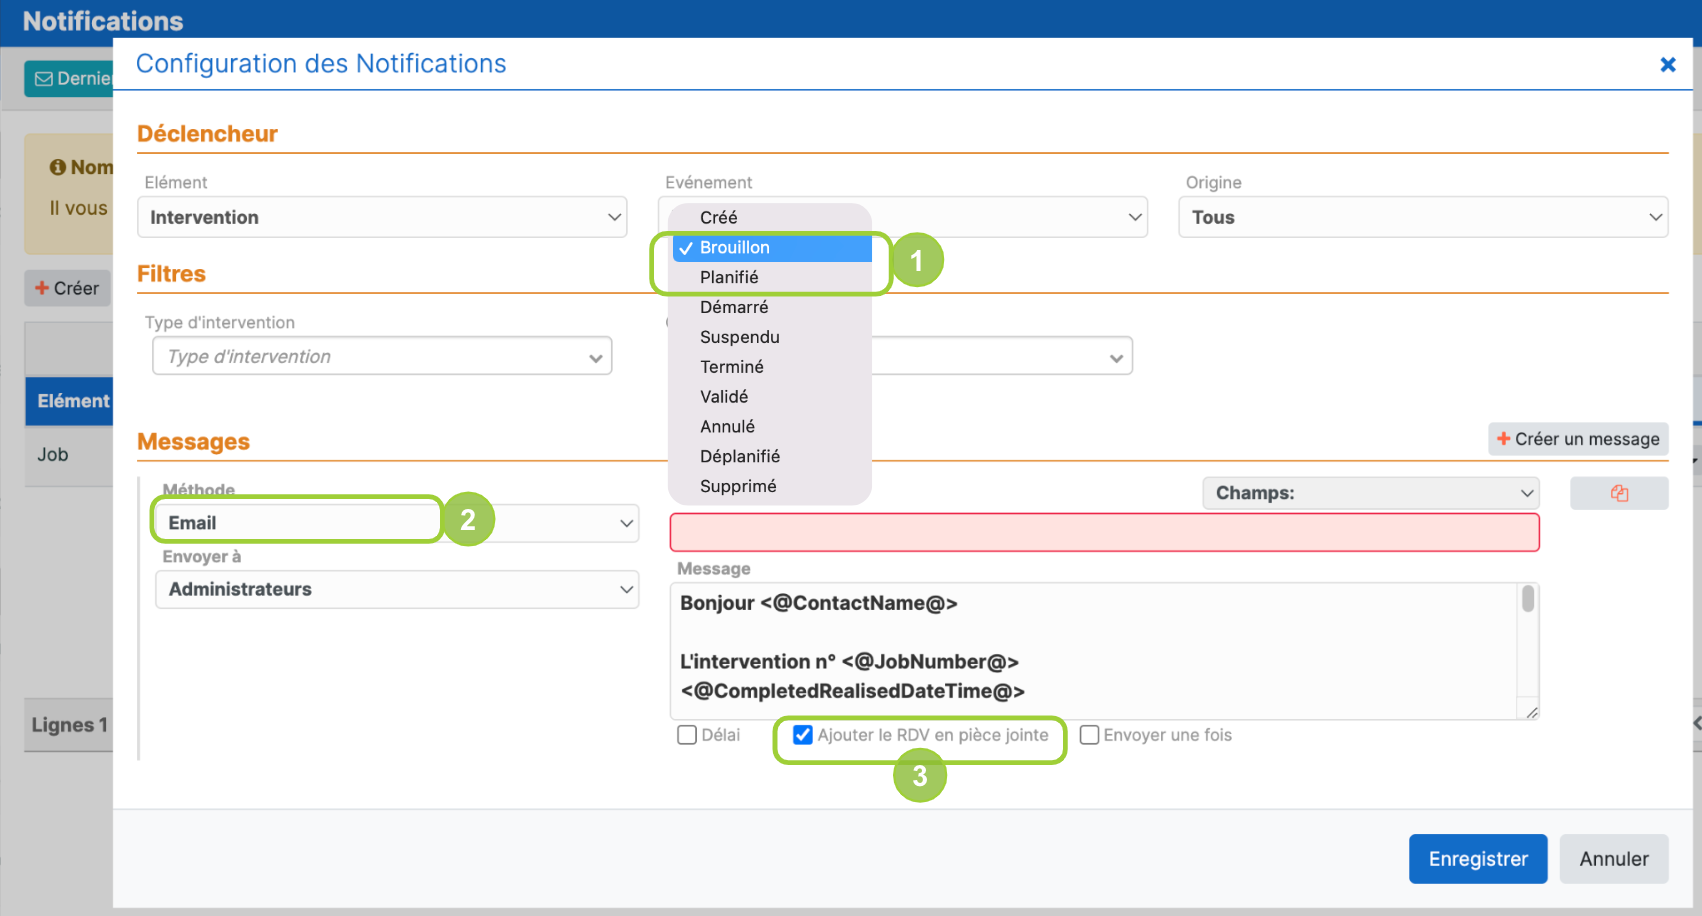This screenshot has width=1702, height=916.
Task: Select Déplanifié in the event list
Action: [770, 456]
